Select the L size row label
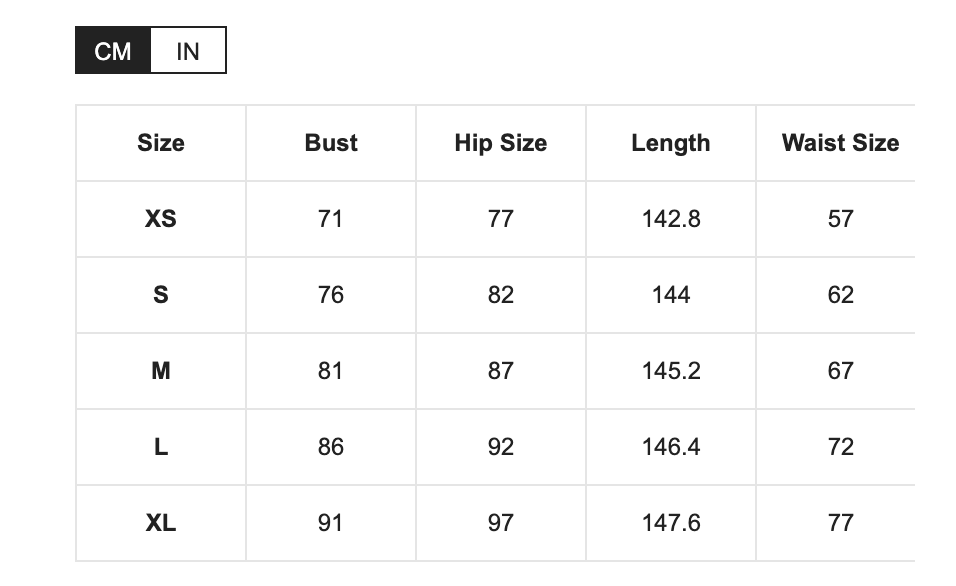Screen dimensions: 956x586 coord(161,447)
